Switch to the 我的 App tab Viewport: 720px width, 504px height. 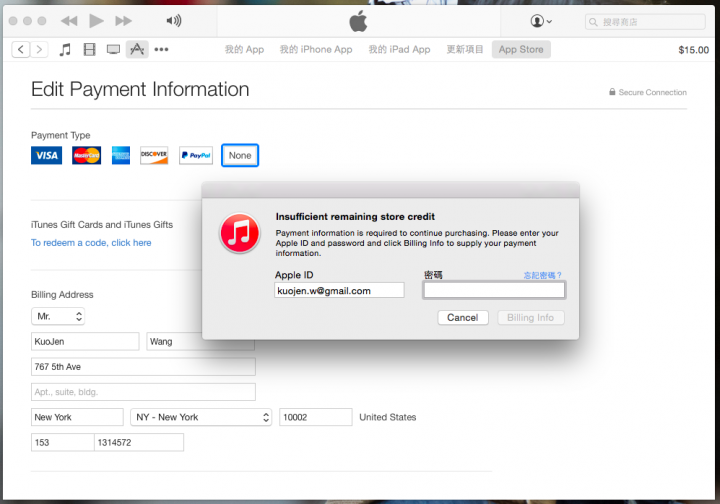(244, 49)
